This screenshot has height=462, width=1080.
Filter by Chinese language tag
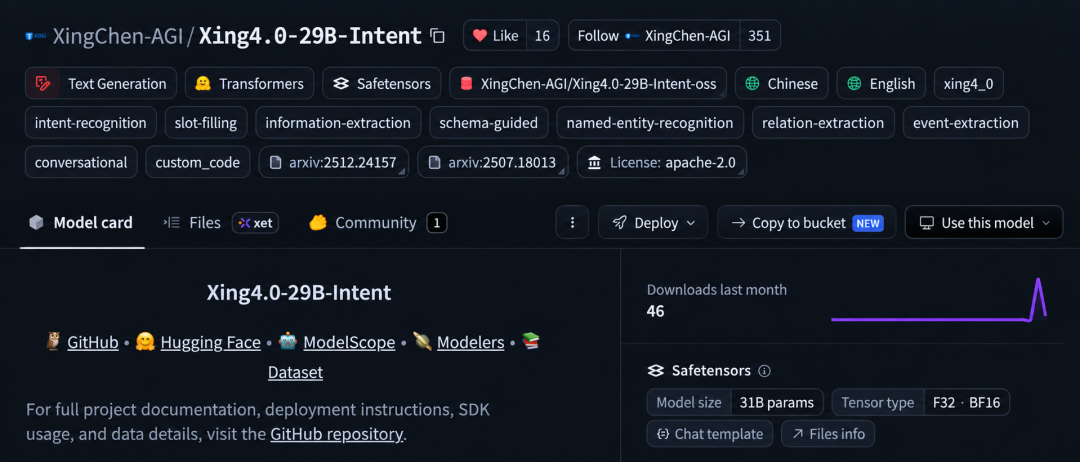click(x=781, y=84)
